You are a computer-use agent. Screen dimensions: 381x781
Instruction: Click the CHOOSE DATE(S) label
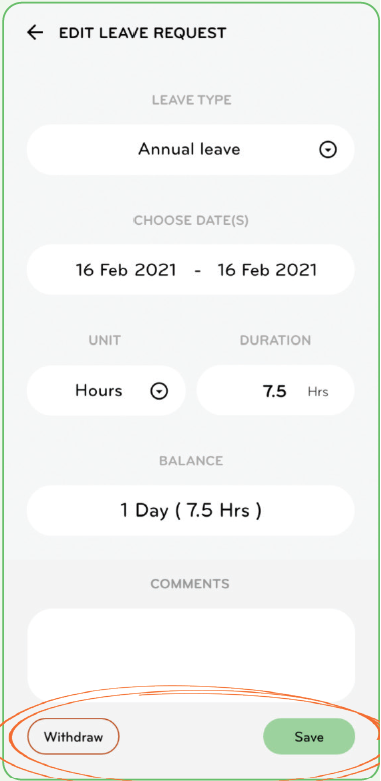(x=191, y=220)
